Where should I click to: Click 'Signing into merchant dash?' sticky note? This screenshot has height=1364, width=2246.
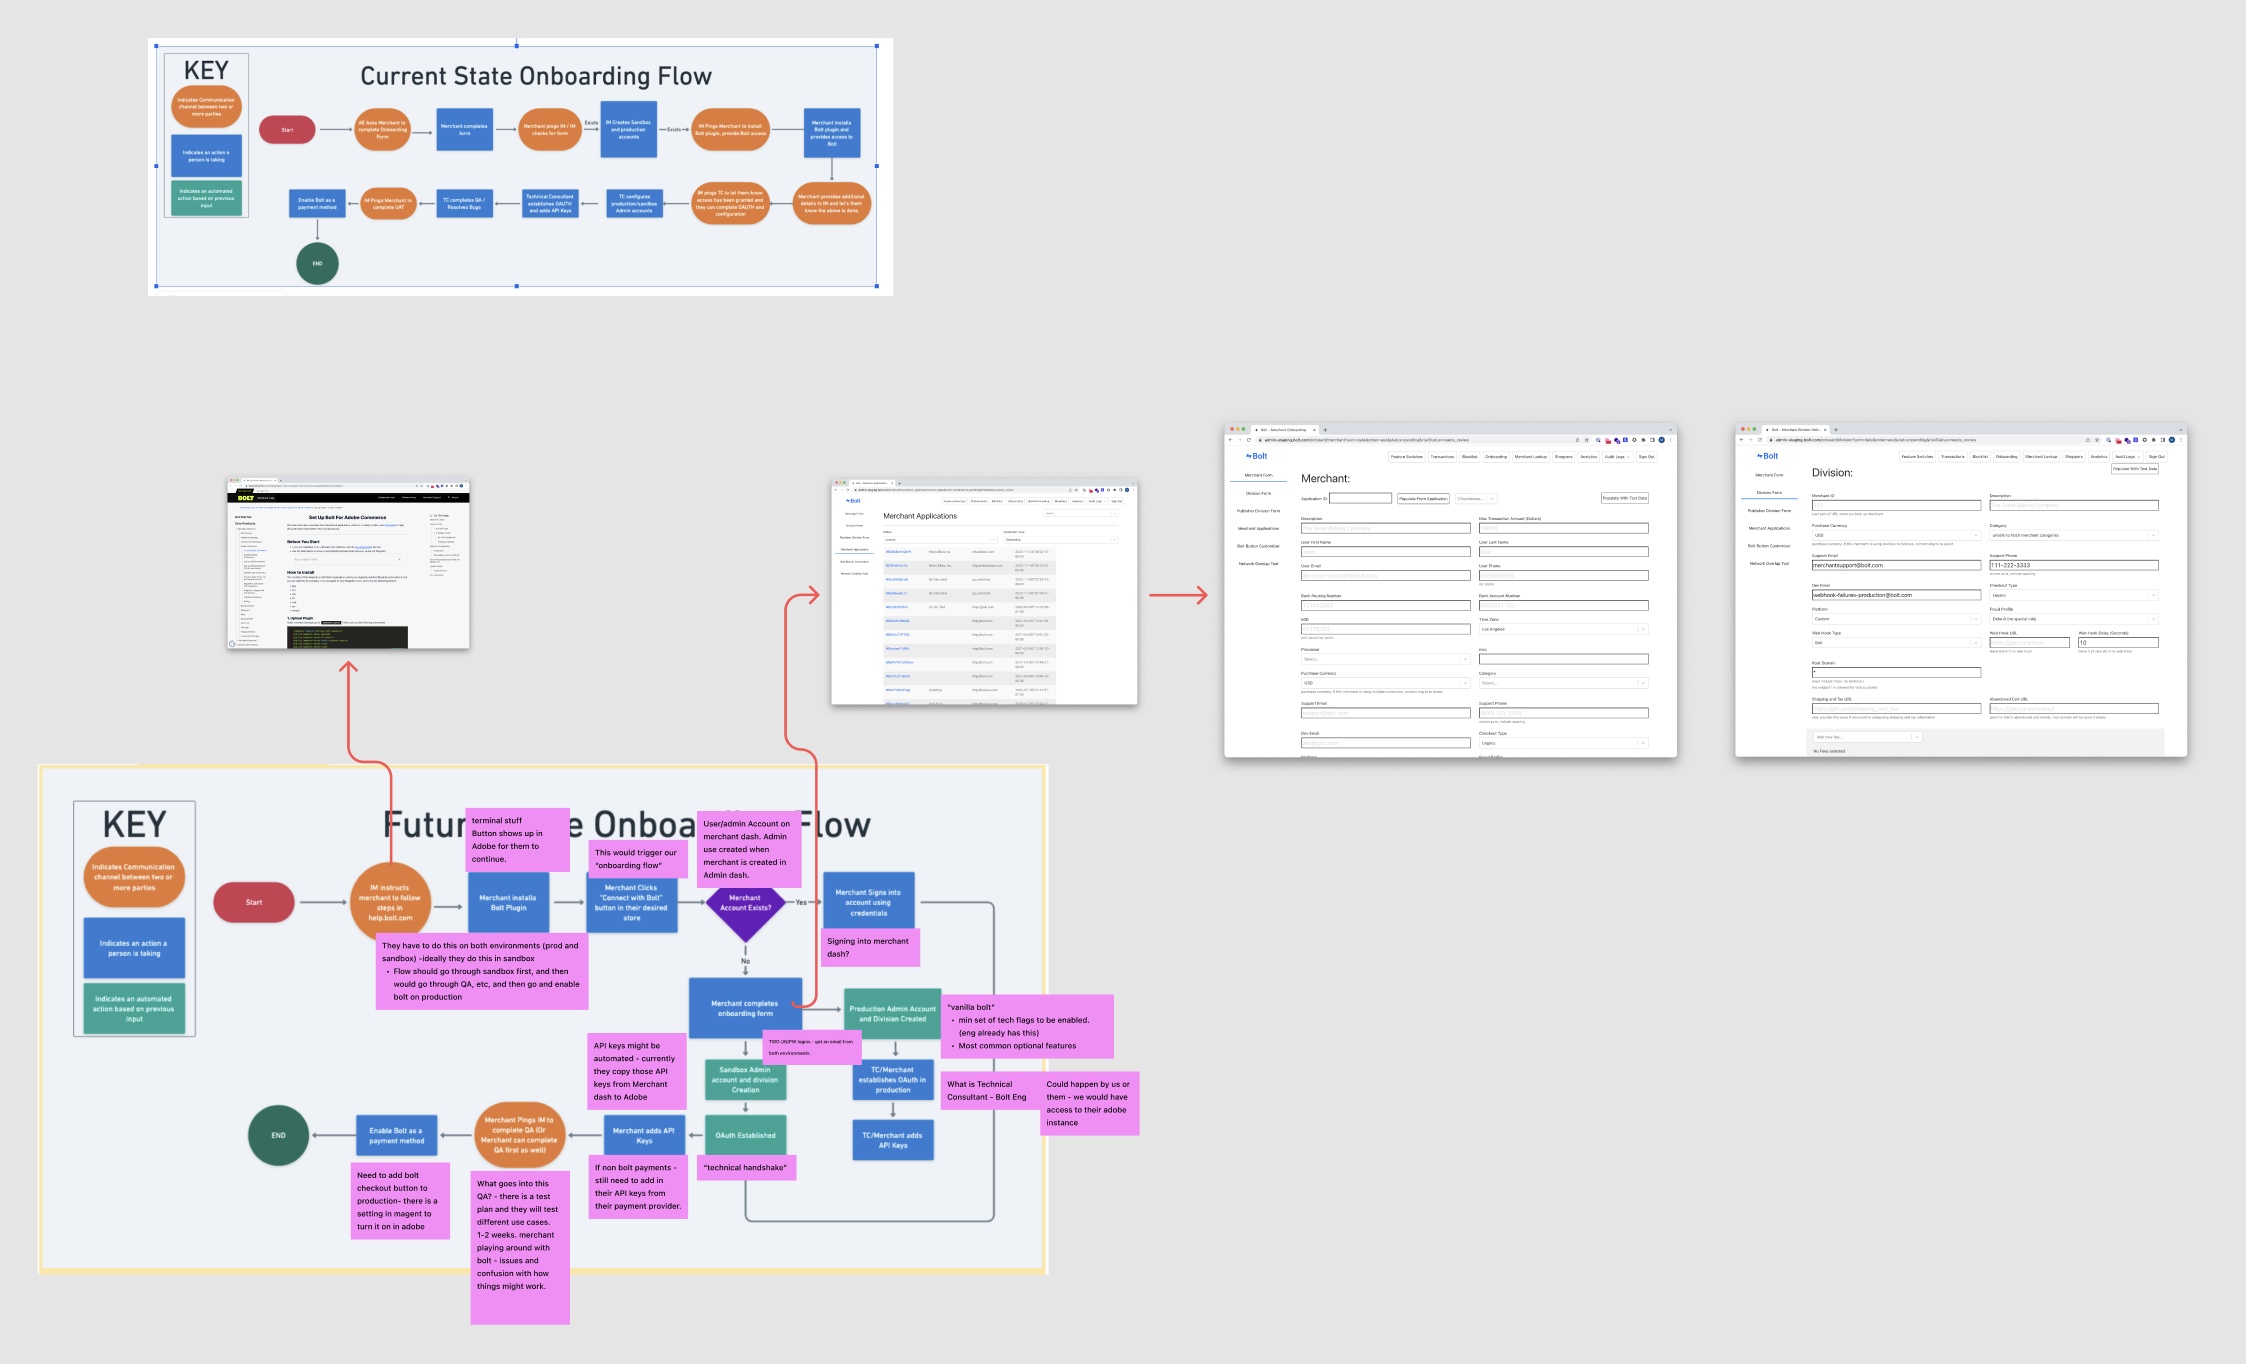click(871, 947)
